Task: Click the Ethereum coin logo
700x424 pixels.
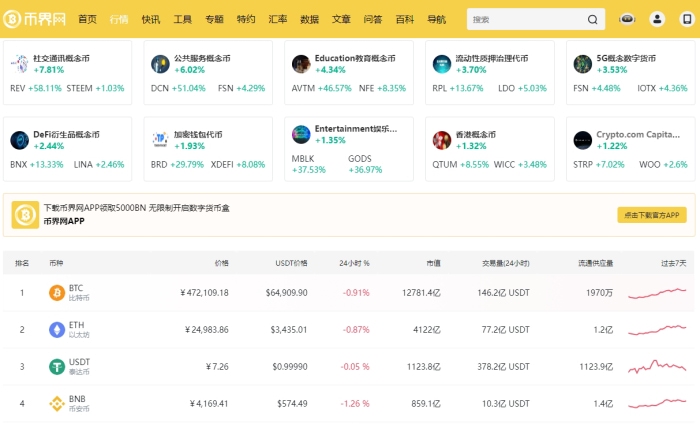Action: coord(56,330)
